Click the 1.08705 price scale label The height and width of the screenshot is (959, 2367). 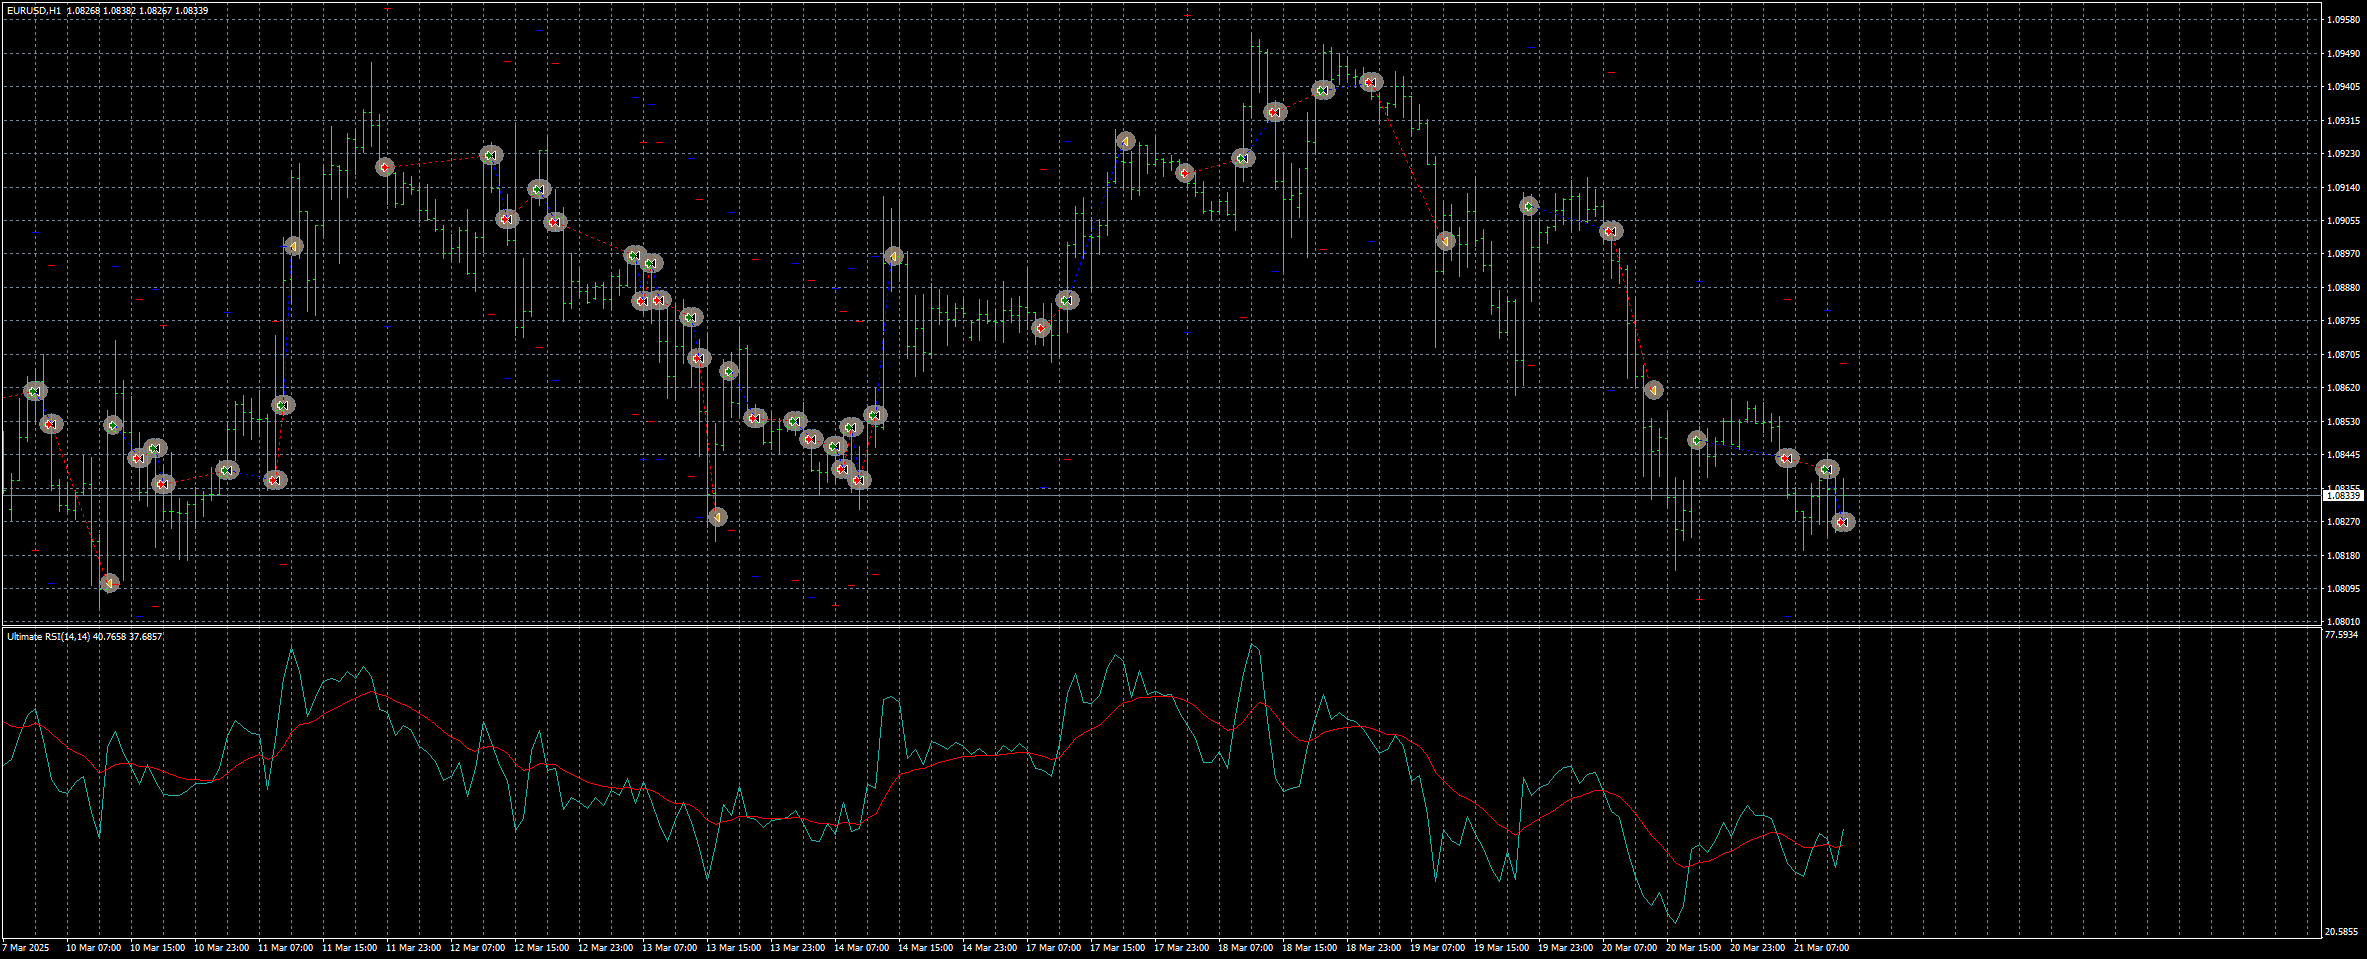[2344, 354]
